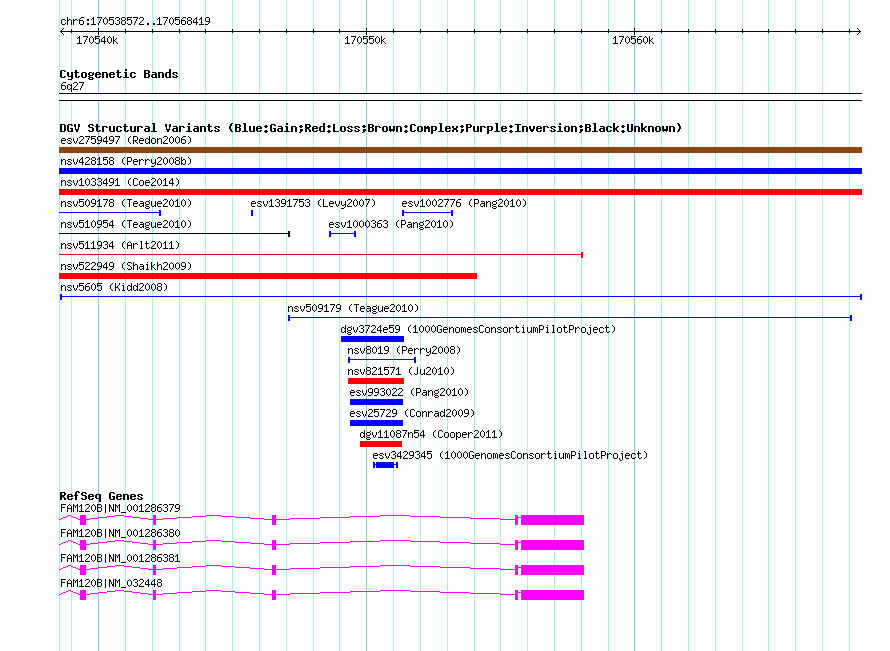Click the nsv8019 (Perry2008) label
This screenshot has width=890, height=651.
coord(404,350)
